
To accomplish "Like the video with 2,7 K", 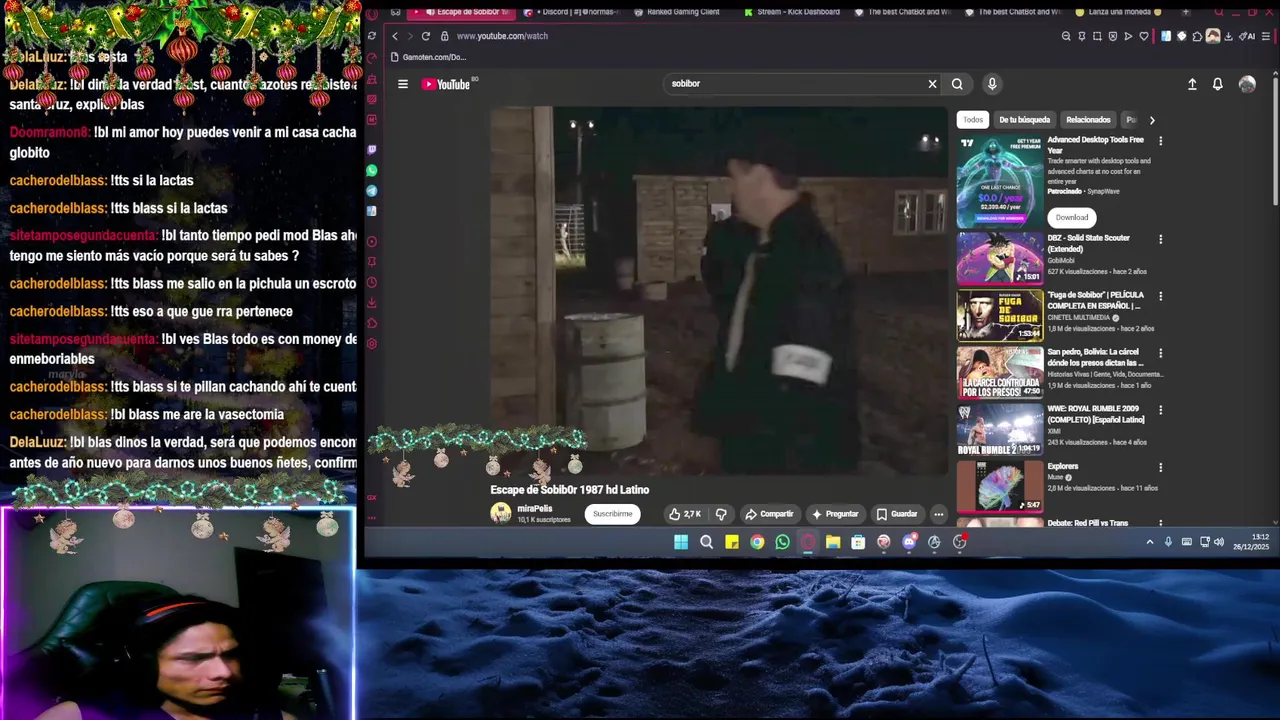I will coord(685,514).
